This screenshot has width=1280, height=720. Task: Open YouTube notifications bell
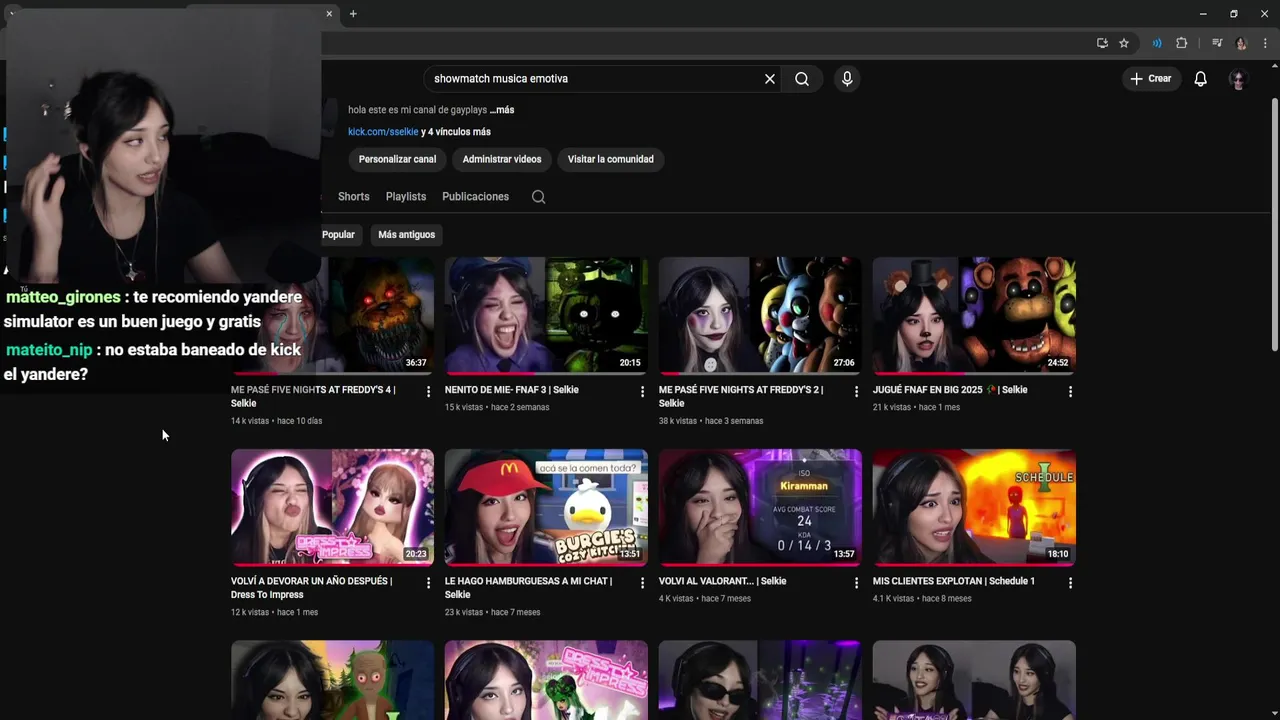(1201, 79)
